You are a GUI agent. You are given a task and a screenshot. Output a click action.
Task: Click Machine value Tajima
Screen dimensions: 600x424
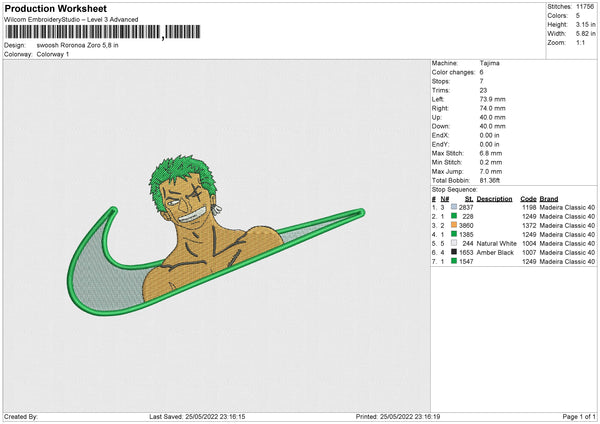click(489, 63)
